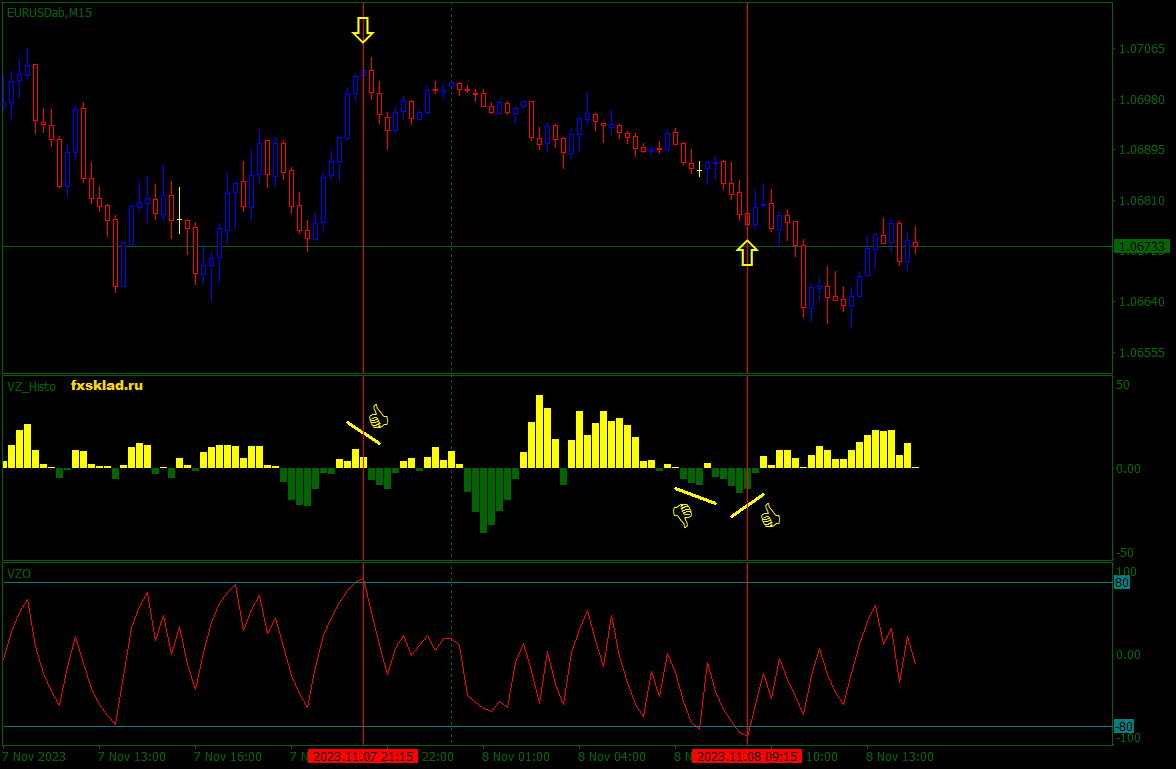
Task: Select the 2023.11.07 21:15 time marker
Action: point(363,756)
